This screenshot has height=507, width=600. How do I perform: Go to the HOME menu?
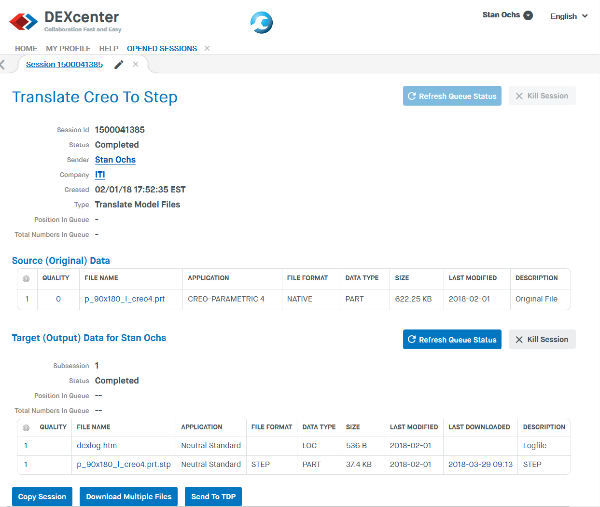click(26, 49)
